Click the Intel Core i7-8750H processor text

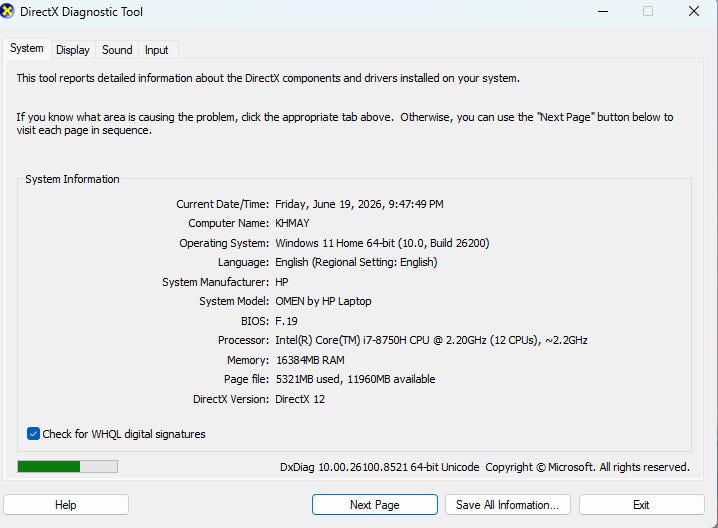(431, 340)
